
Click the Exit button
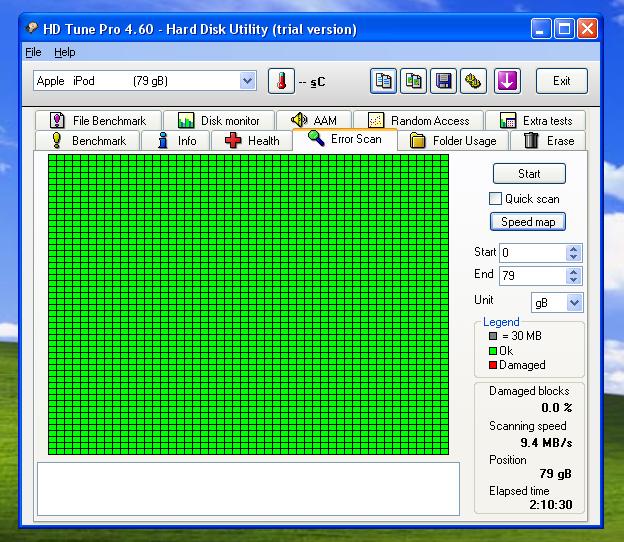coord(561,81)
